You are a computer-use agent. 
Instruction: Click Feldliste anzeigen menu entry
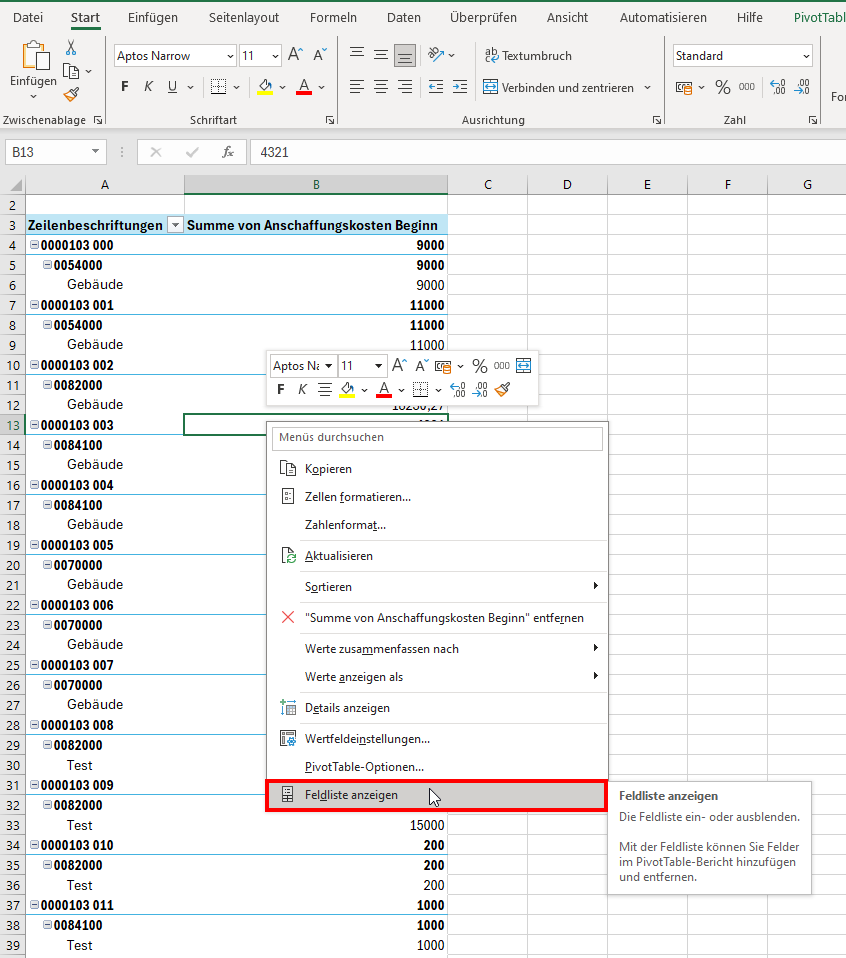point(437,795)
